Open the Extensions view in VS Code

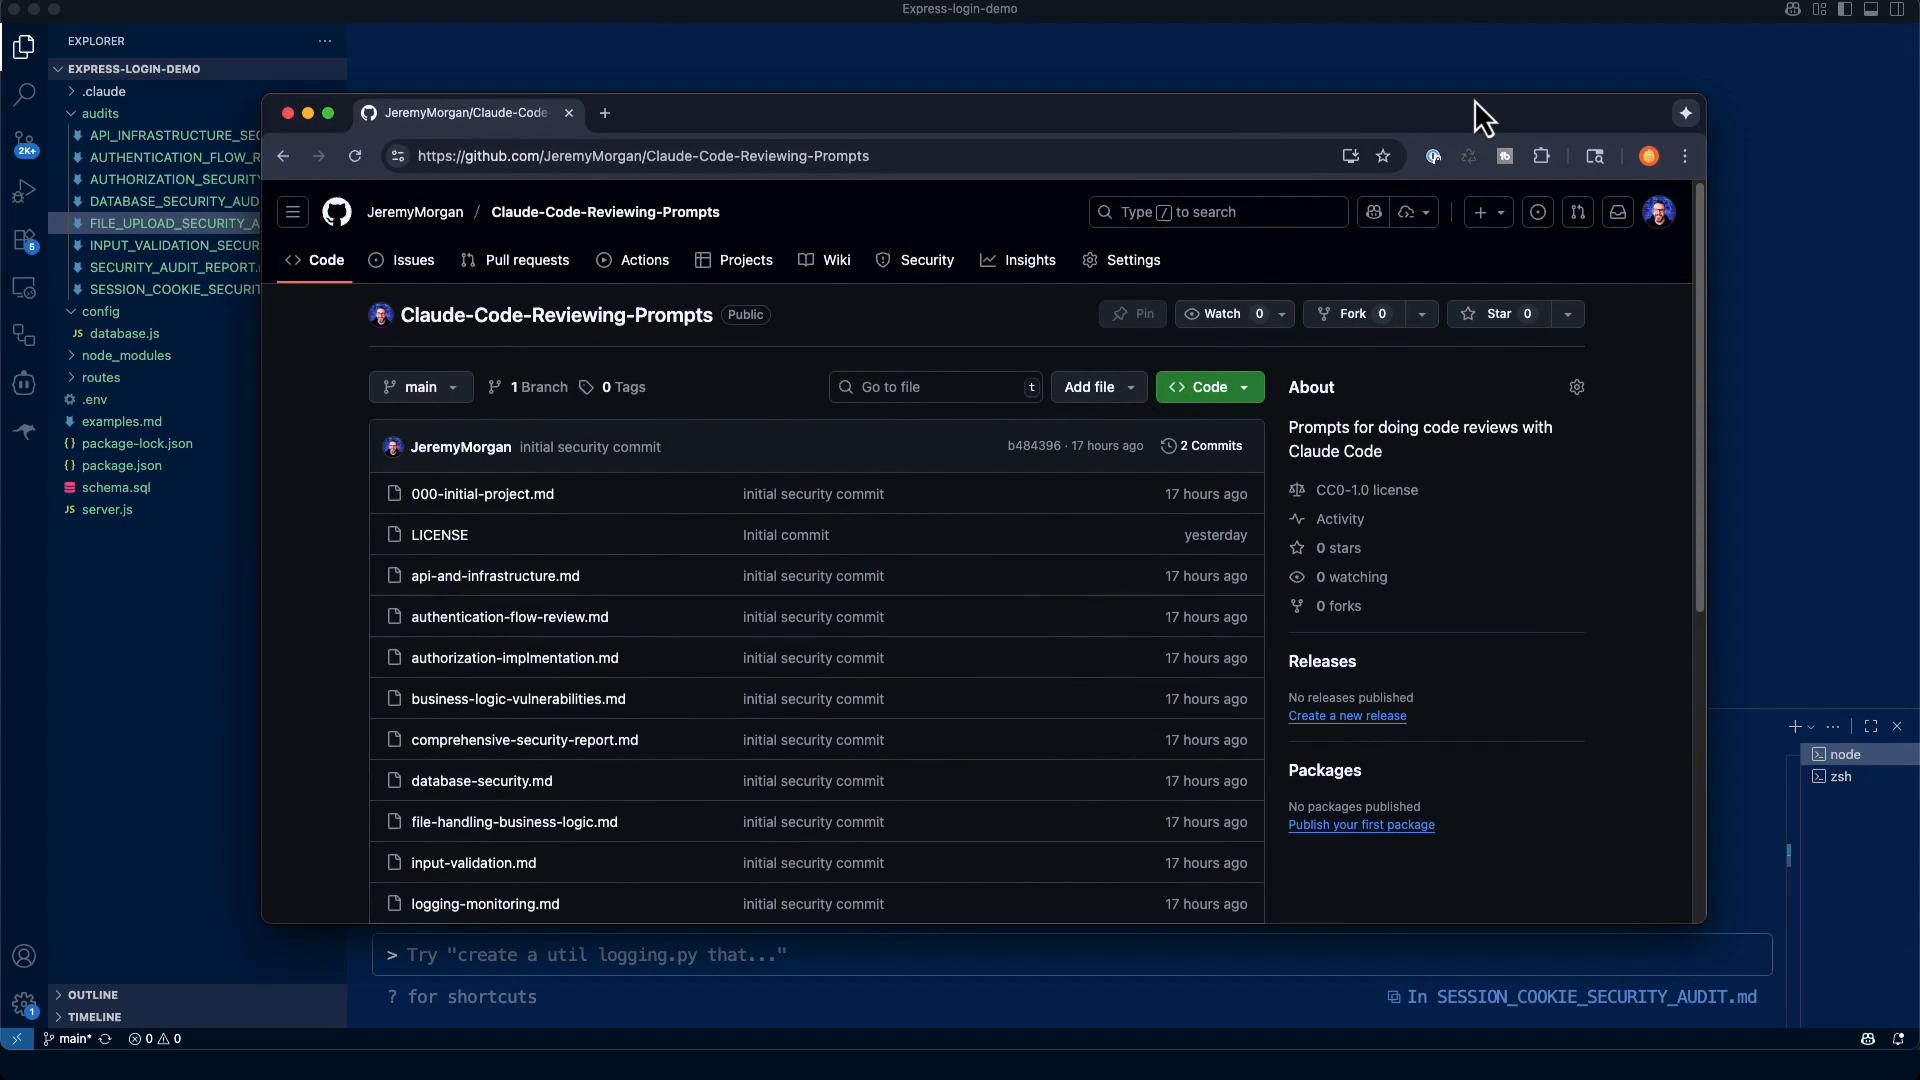coord(24,240)
